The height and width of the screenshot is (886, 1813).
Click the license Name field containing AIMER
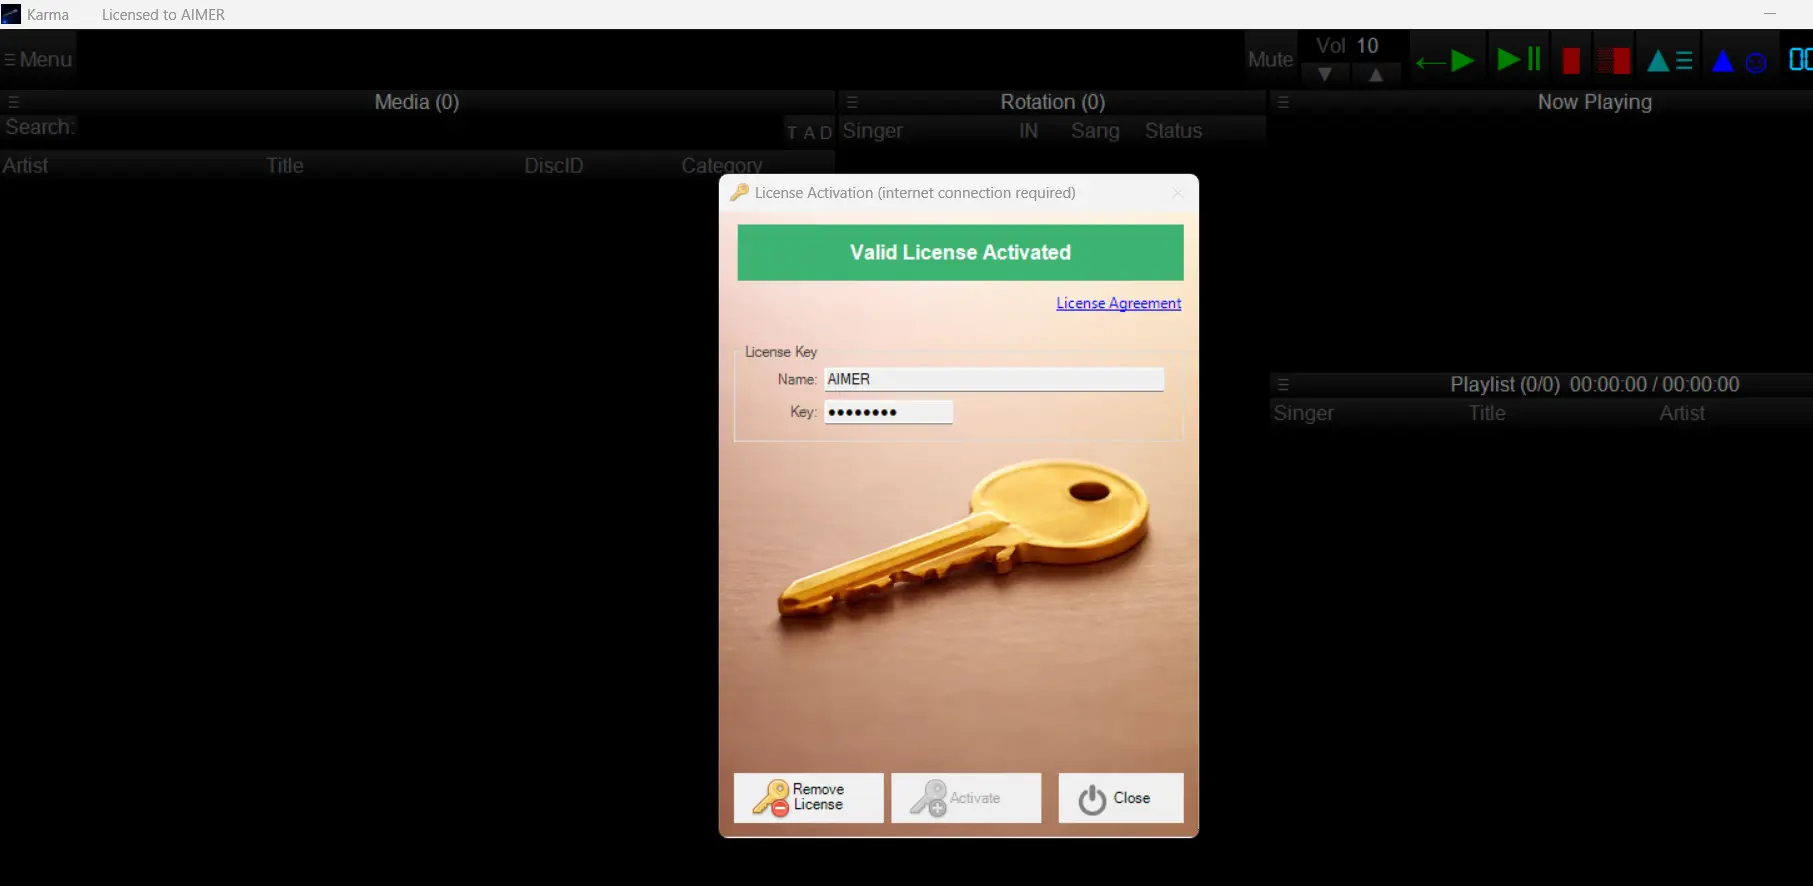point(994,379)
